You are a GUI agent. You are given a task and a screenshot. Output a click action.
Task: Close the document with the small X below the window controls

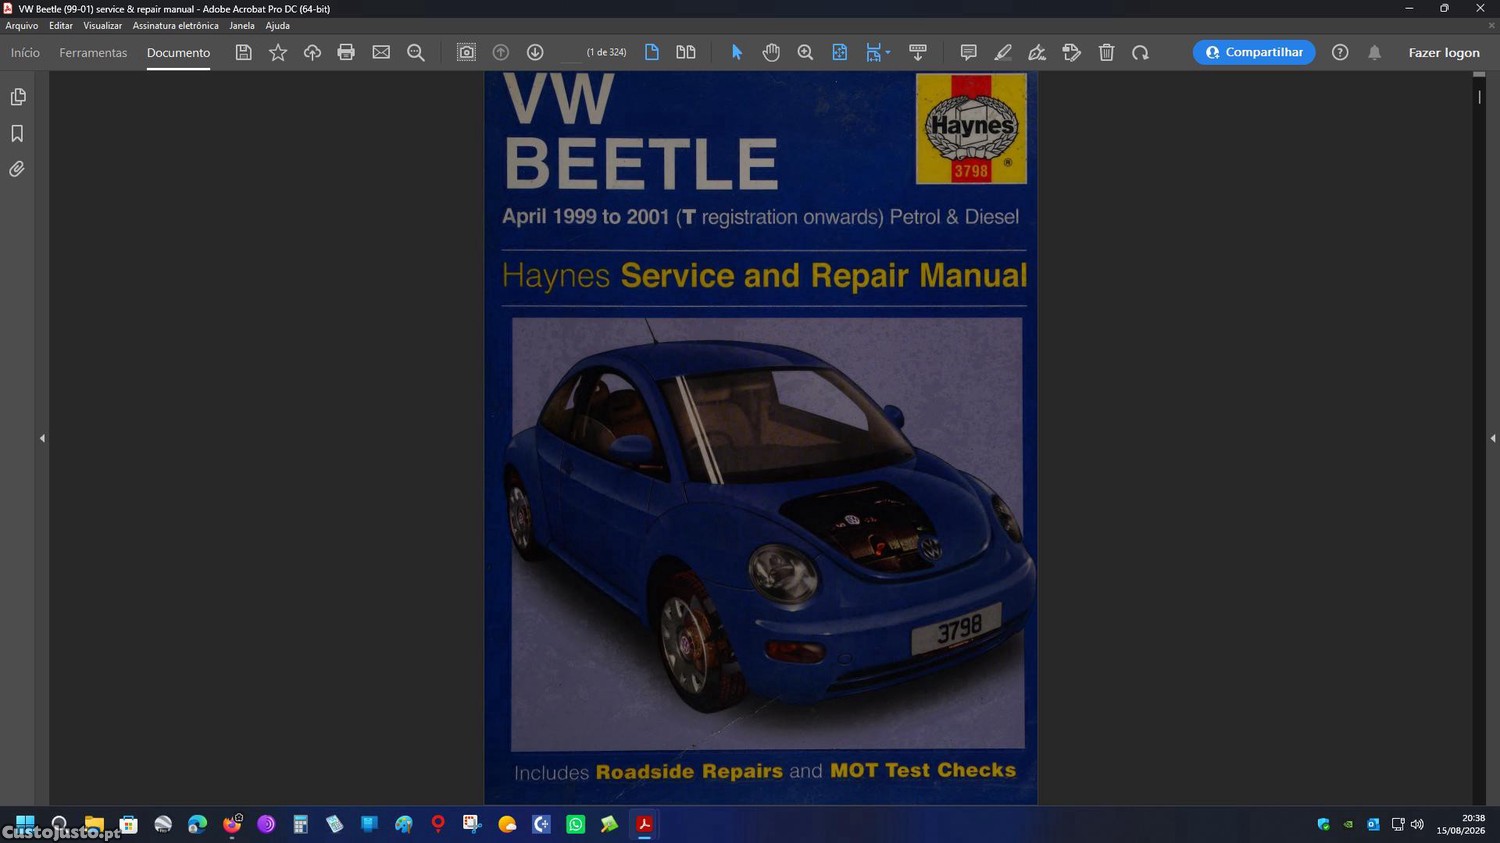point(1491,26)
